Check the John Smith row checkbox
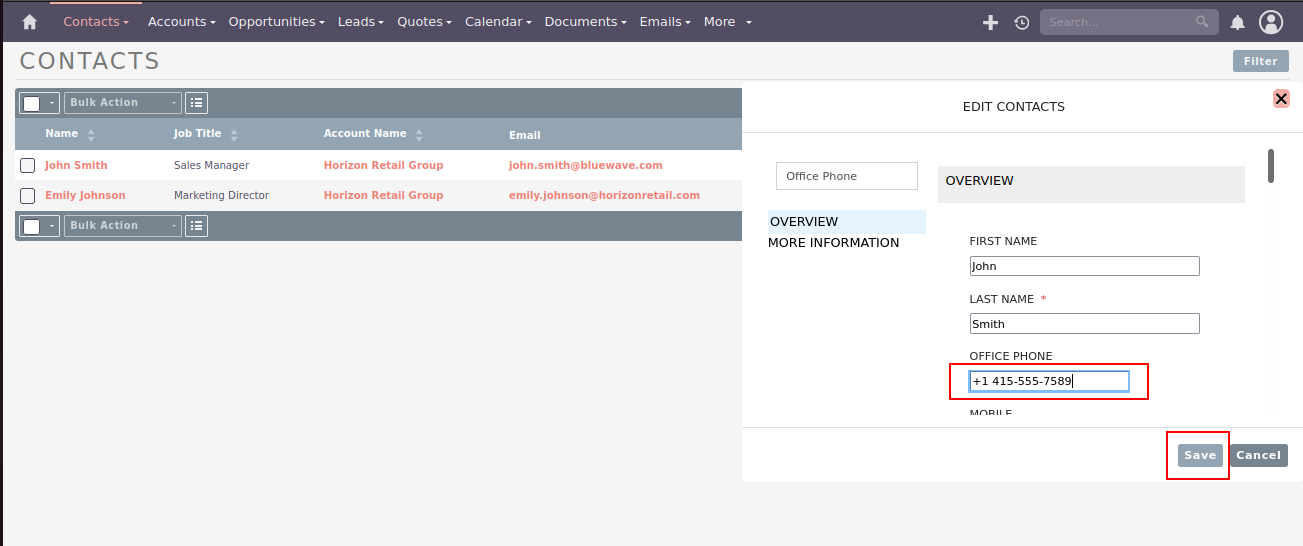 point(28,165)
